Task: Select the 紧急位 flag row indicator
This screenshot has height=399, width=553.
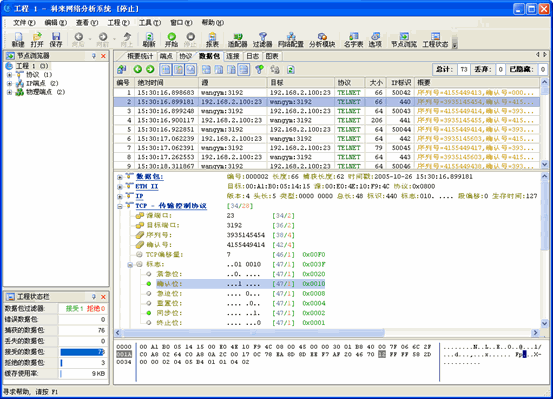Action: click(x=149, y=274)
